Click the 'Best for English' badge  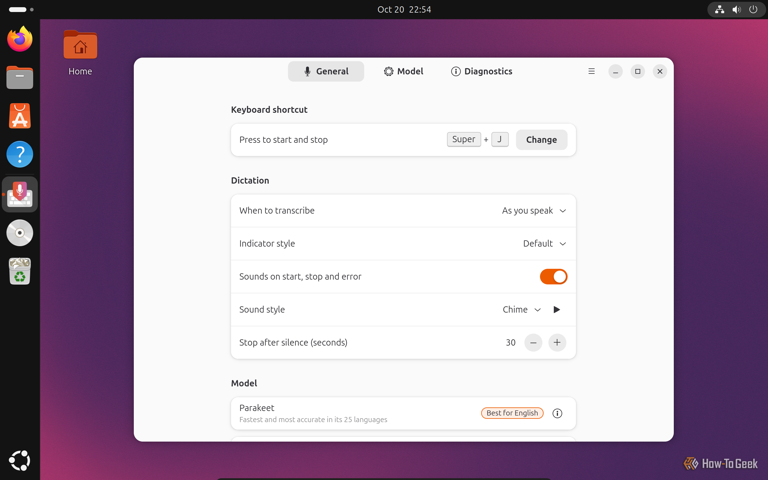(x=512, y=413)
